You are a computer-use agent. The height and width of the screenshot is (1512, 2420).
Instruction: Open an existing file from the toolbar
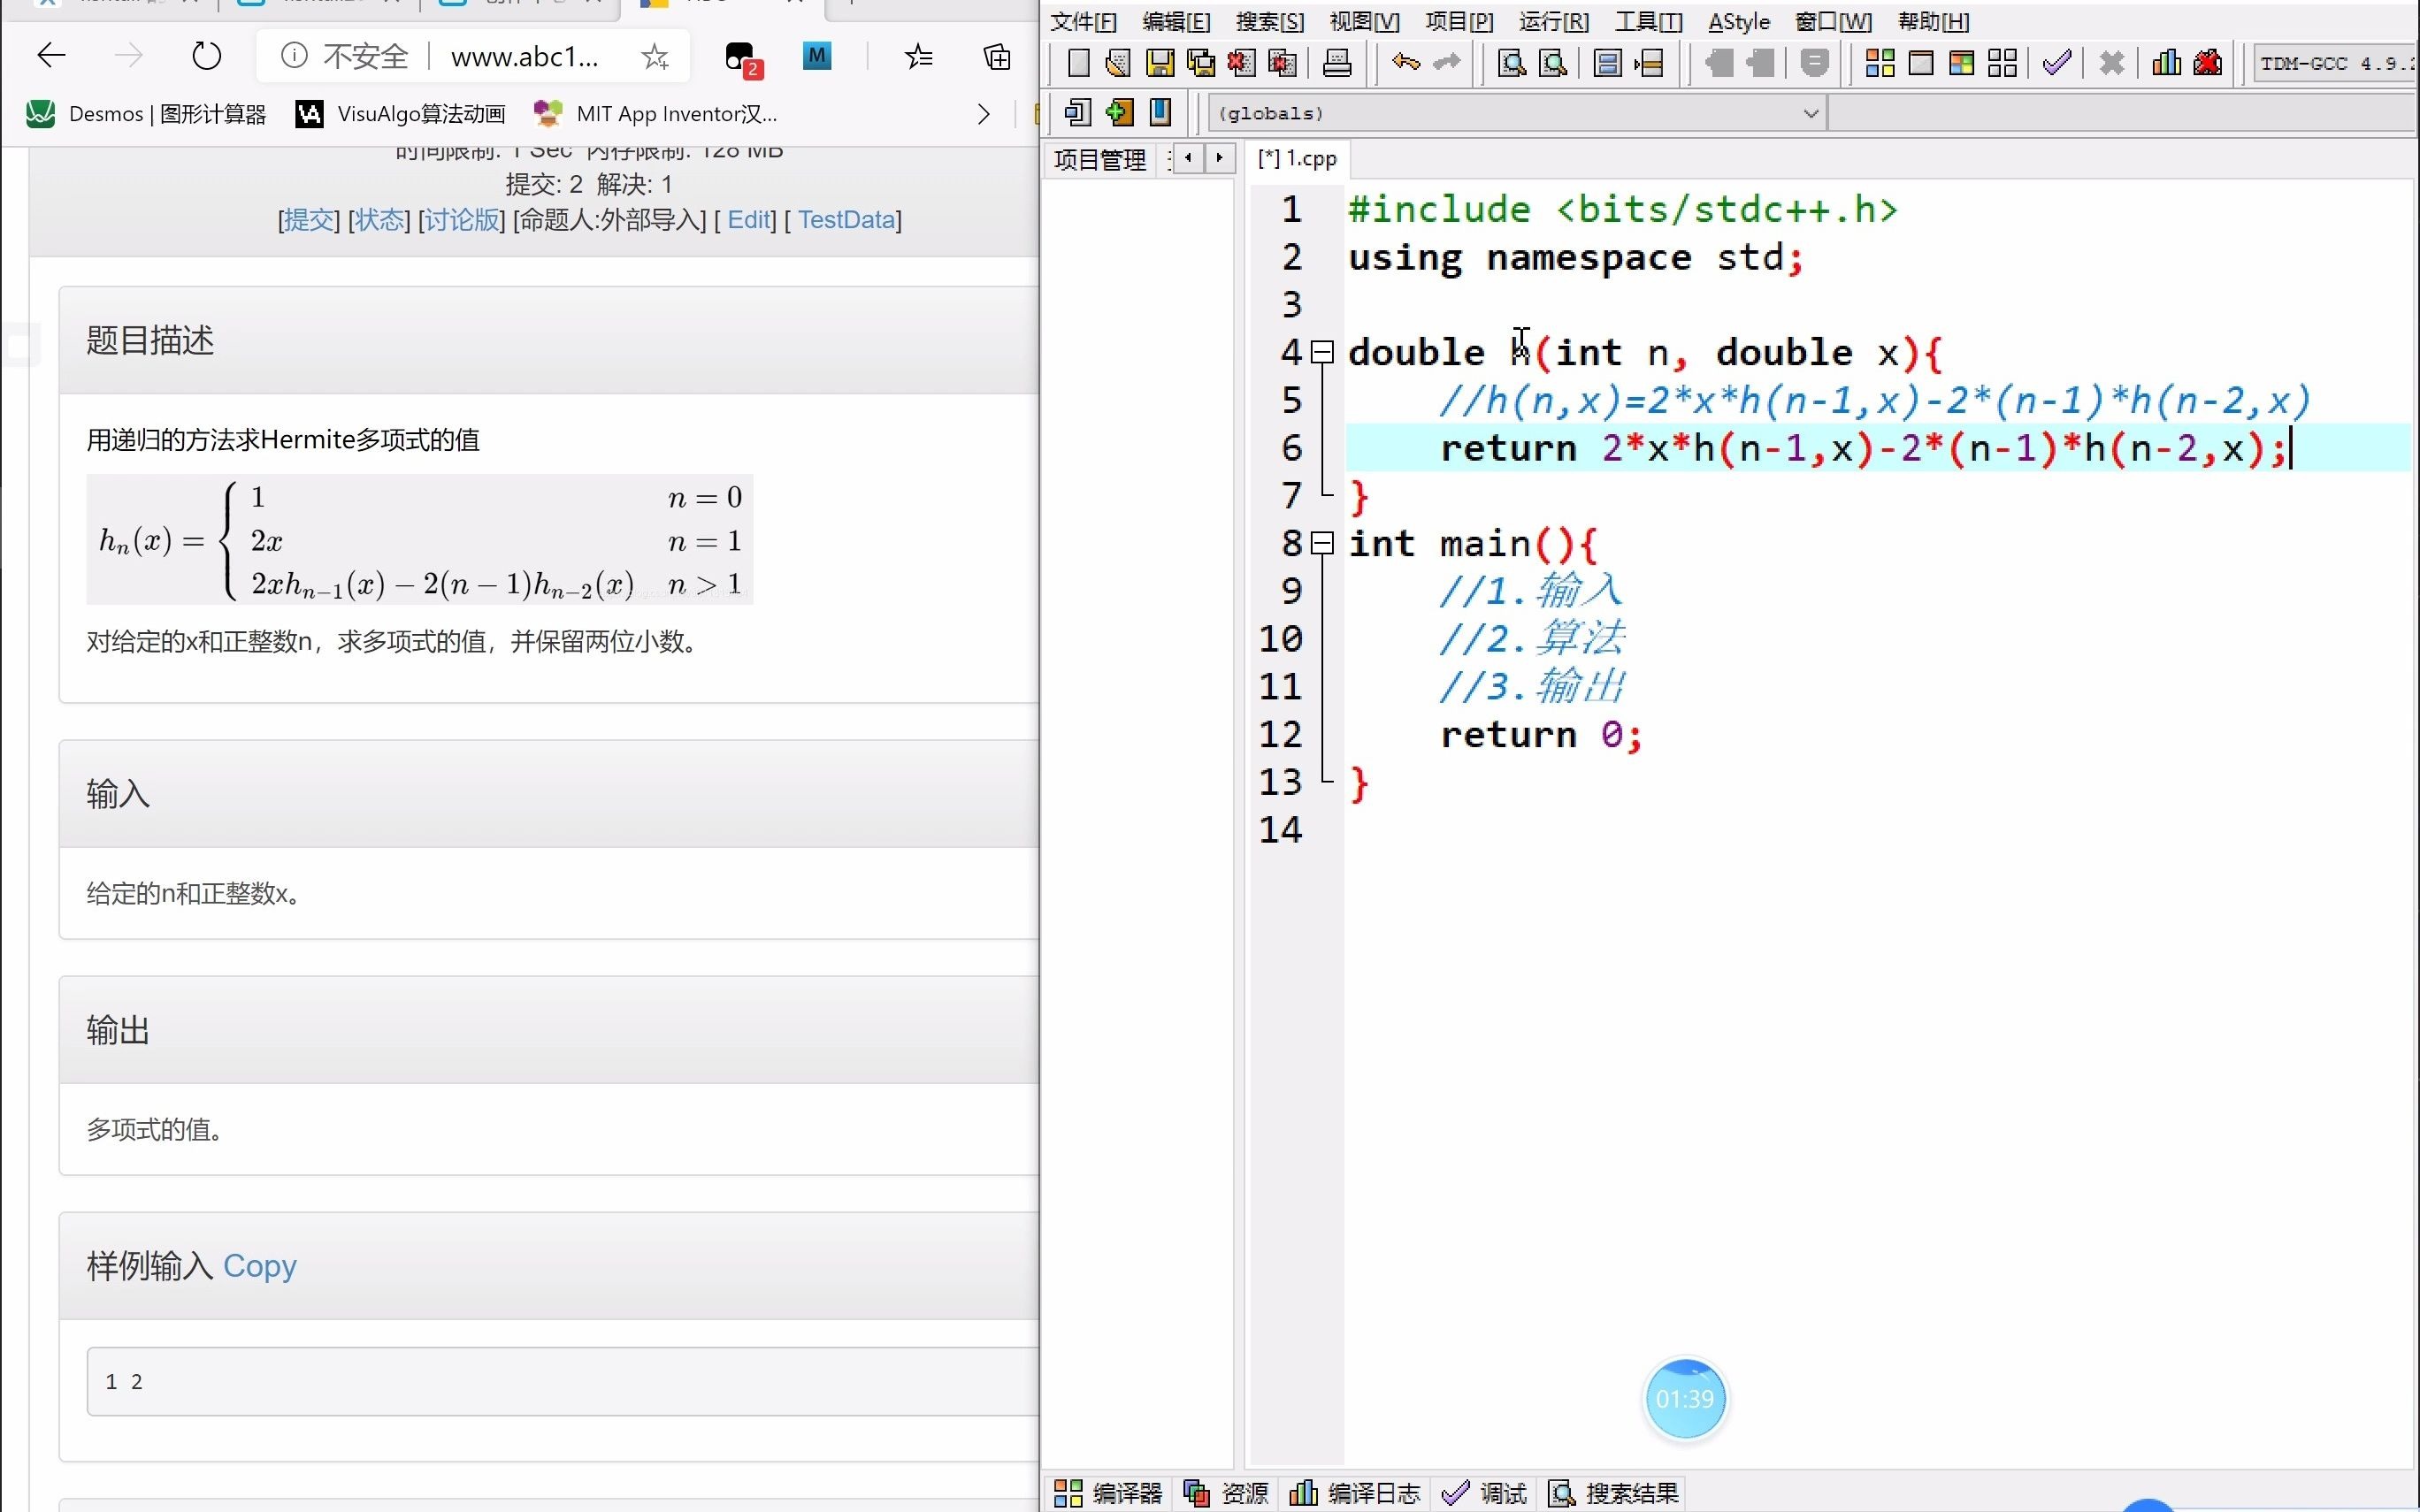coord(1118,64)
